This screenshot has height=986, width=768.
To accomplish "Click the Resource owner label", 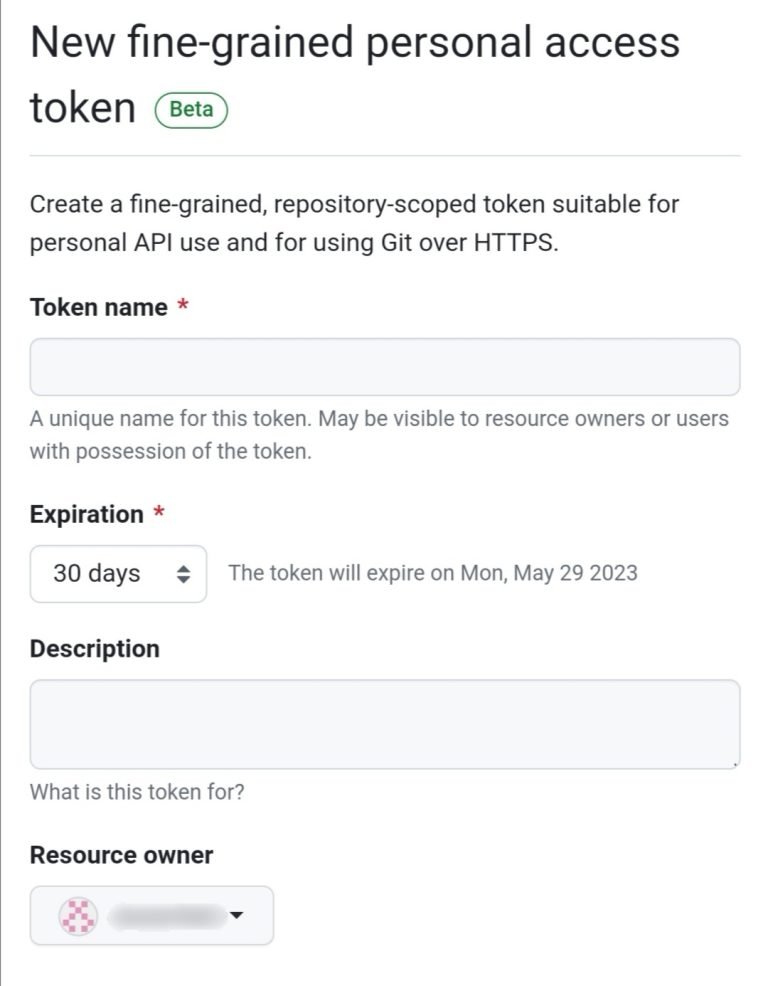I will pos(122,855).
